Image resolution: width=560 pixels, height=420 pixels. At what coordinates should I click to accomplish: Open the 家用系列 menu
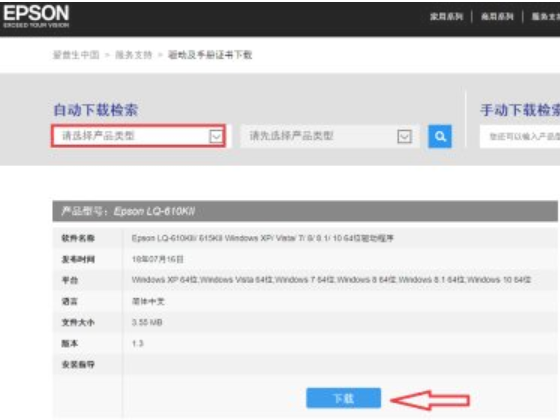point(446,16)
